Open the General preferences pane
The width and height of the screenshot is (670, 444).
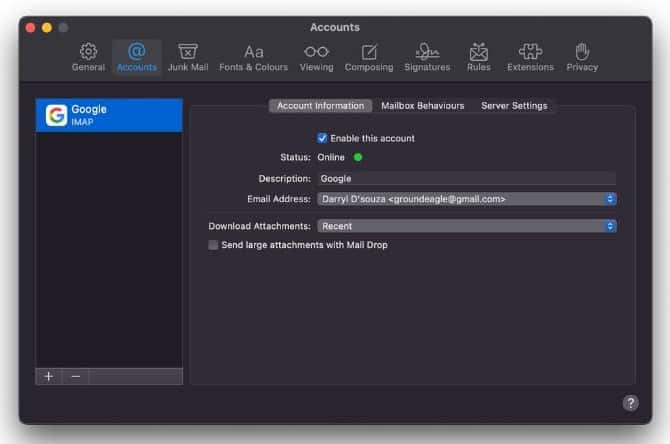point(88,57)
